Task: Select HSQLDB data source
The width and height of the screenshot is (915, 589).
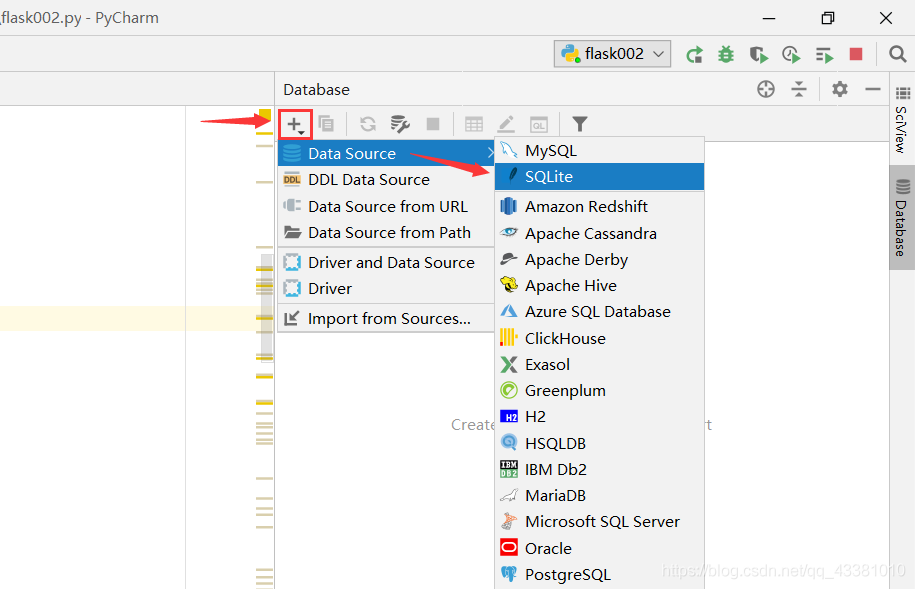Action: [599, 444]
